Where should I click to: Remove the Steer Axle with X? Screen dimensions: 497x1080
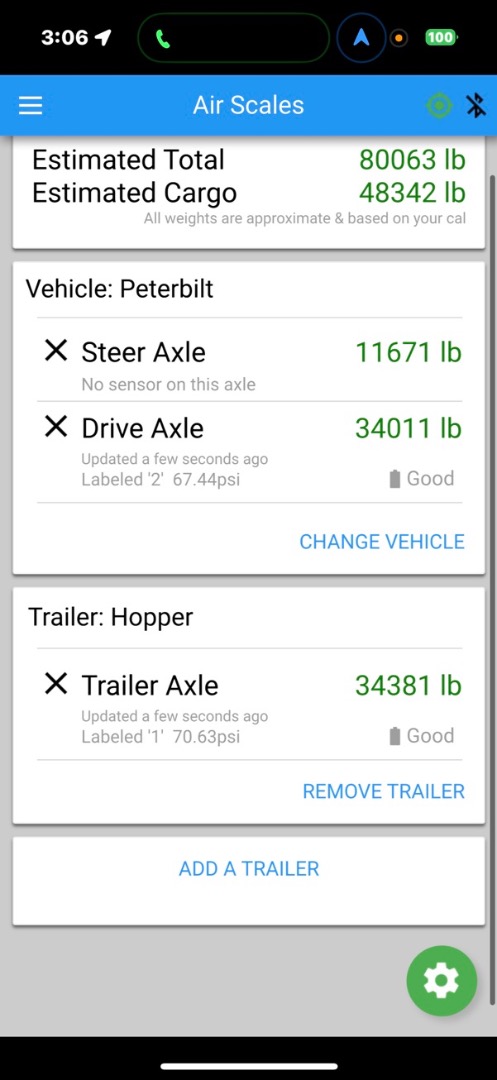[x=56, y=351]
